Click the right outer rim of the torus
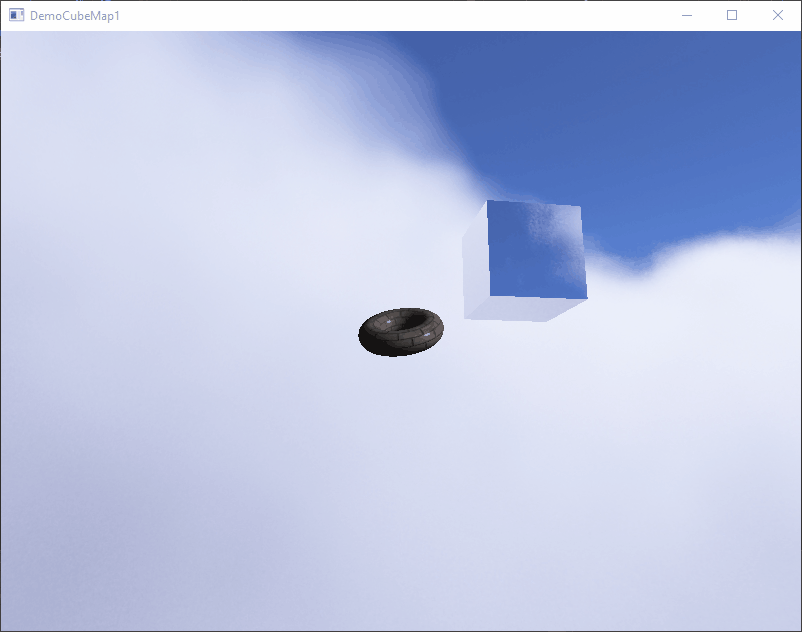802x632 pixels. [439, 327]
